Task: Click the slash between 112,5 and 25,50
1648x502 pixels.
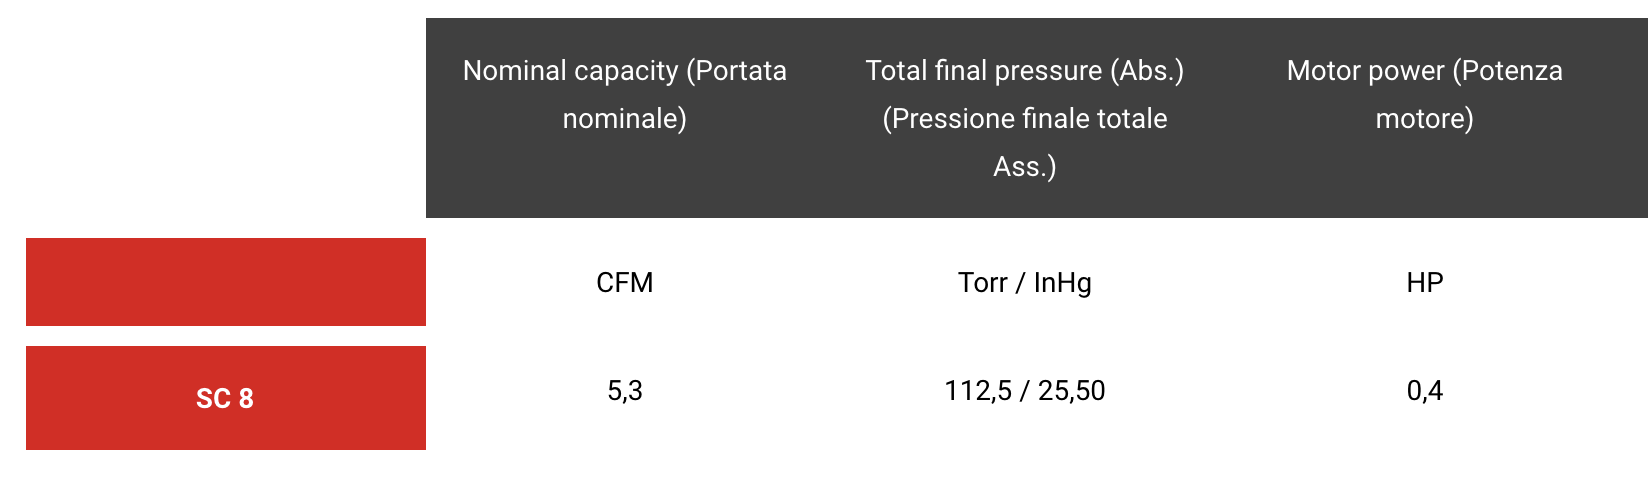Action: click(x=1024, y=391)
